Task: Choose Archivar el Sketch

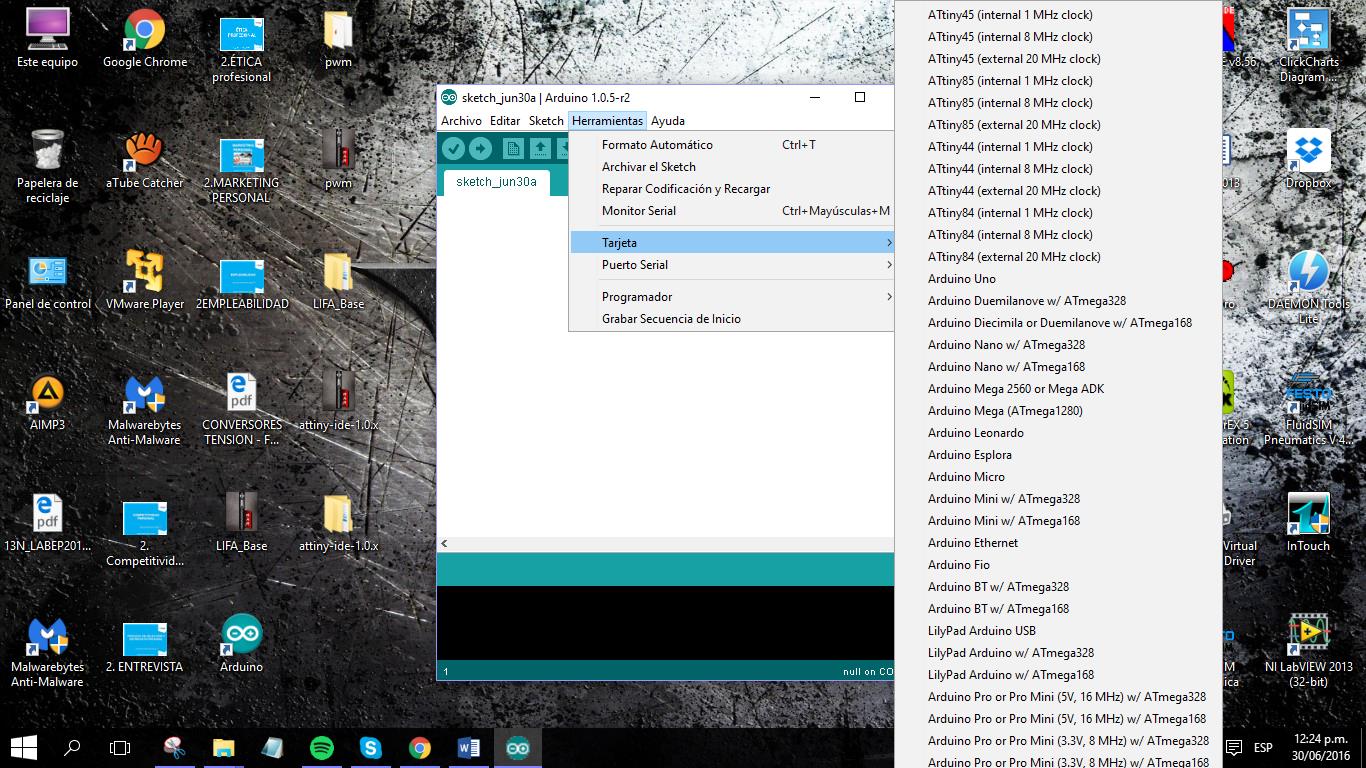Action: point(731,167)
